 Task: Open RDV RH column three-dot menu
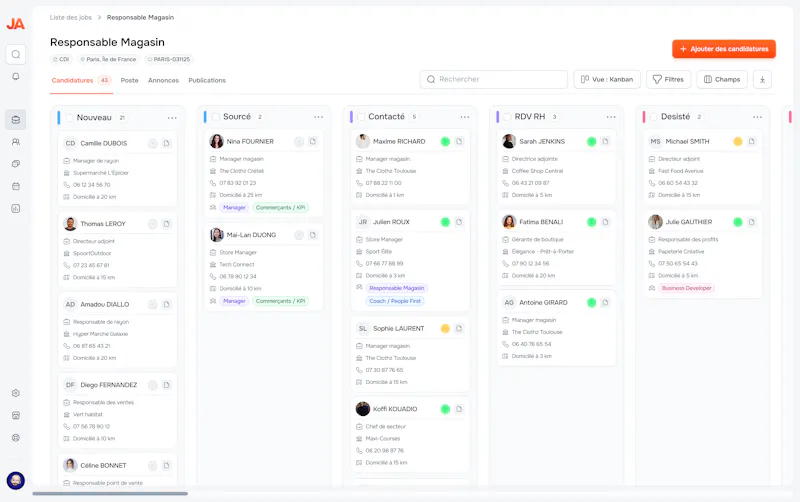[x=611, y=117]
